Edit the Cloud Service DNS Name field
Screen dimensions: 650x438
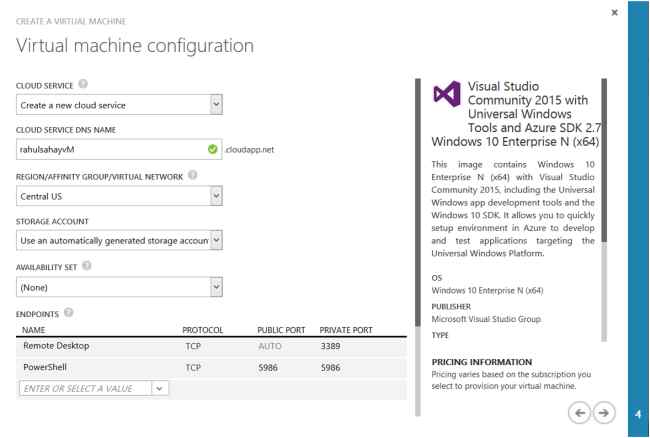119,149
